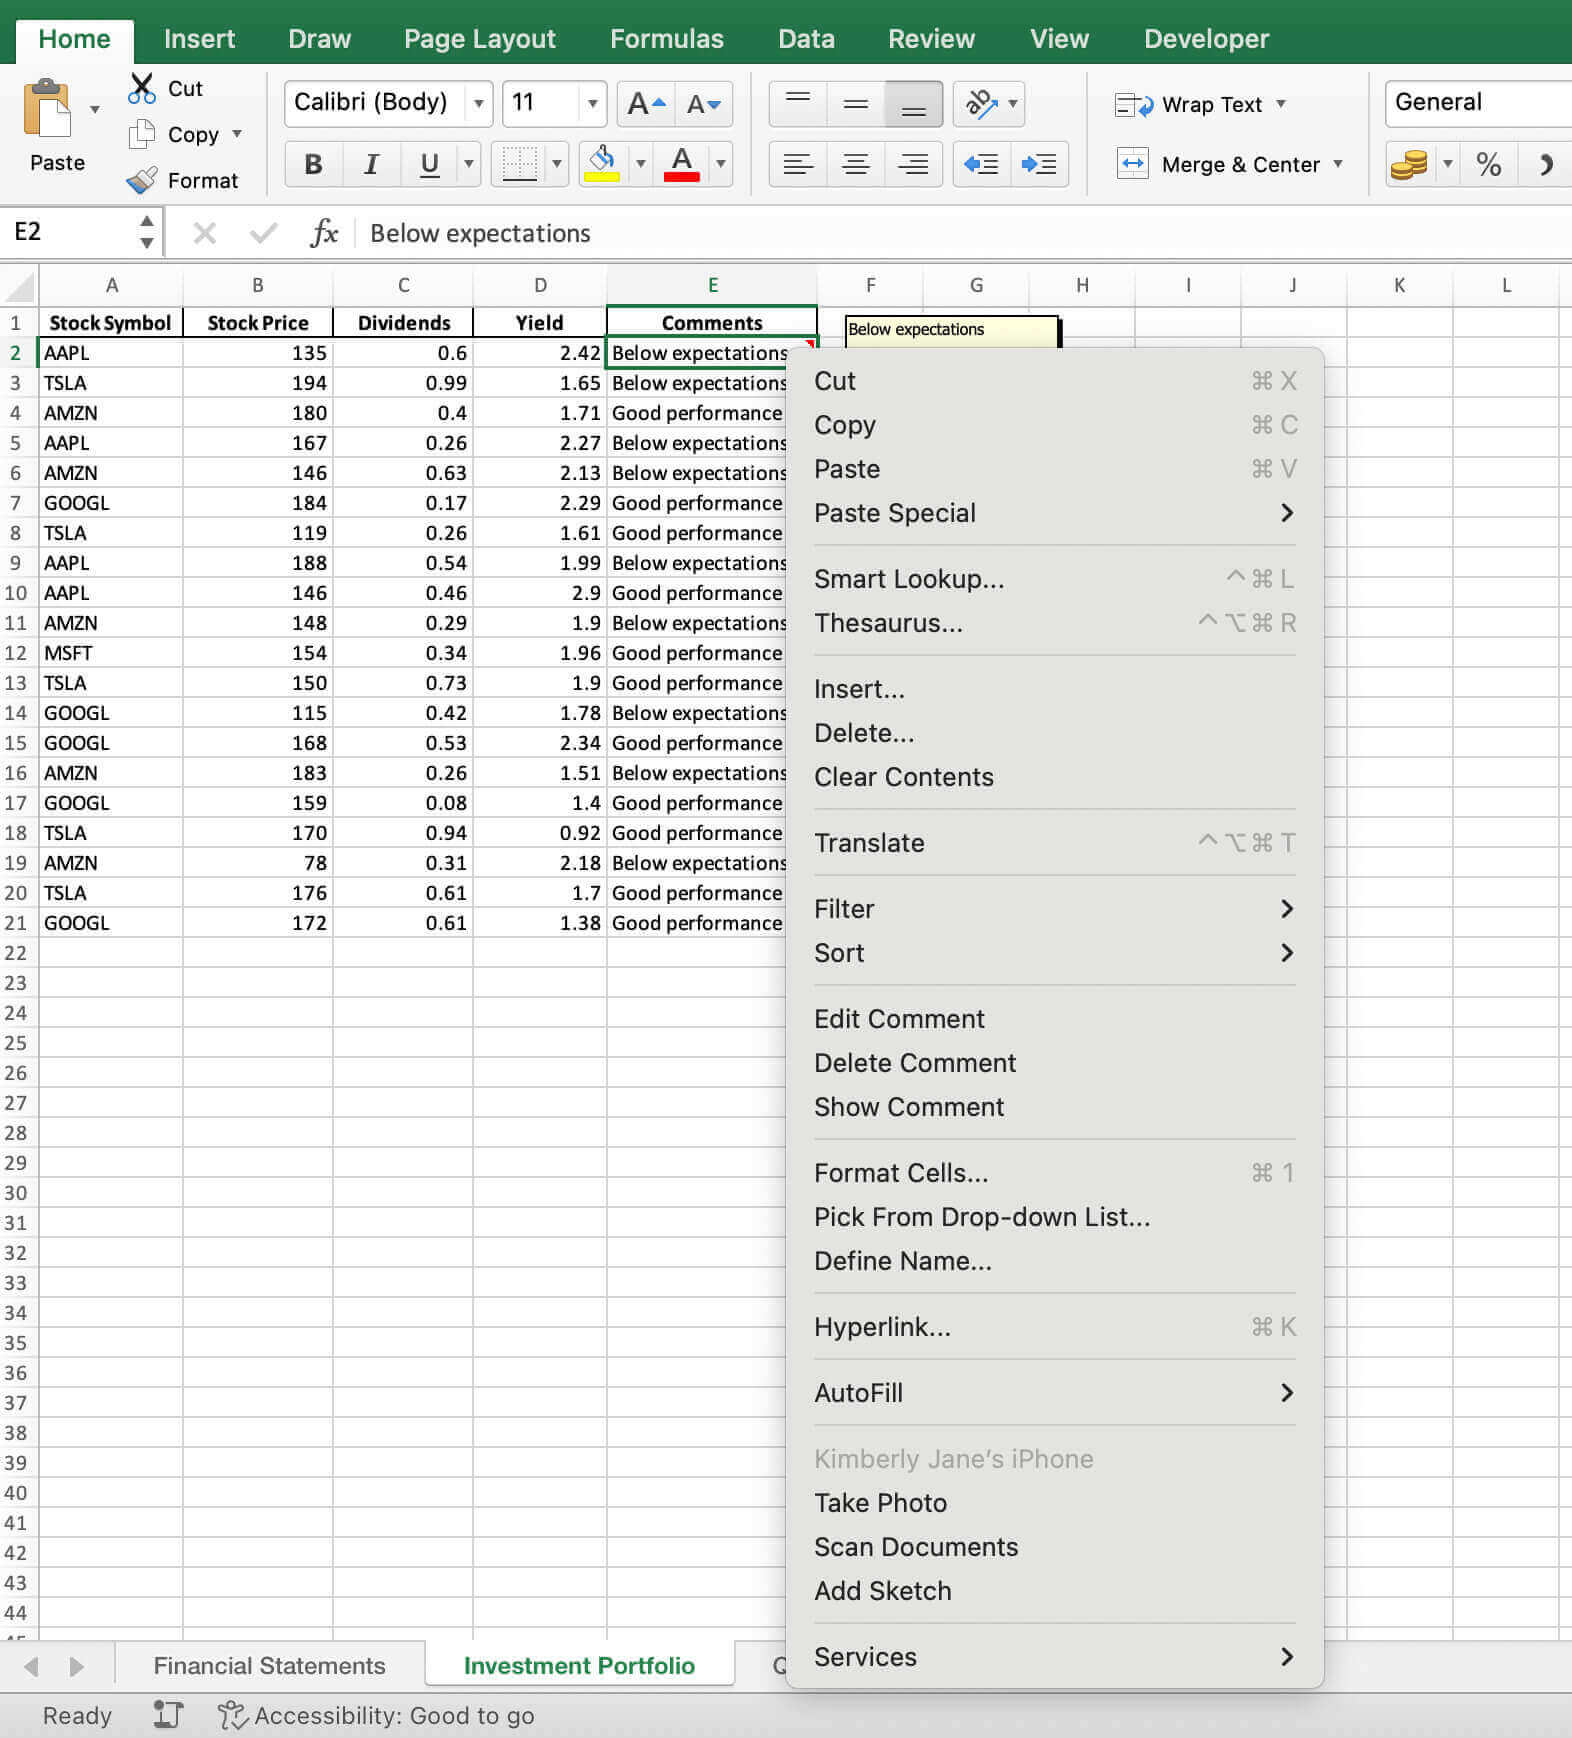Screen dimensions: 1572x1738
Task: Click the accounting coins currency icon
Action: [x=1409, y=164]
